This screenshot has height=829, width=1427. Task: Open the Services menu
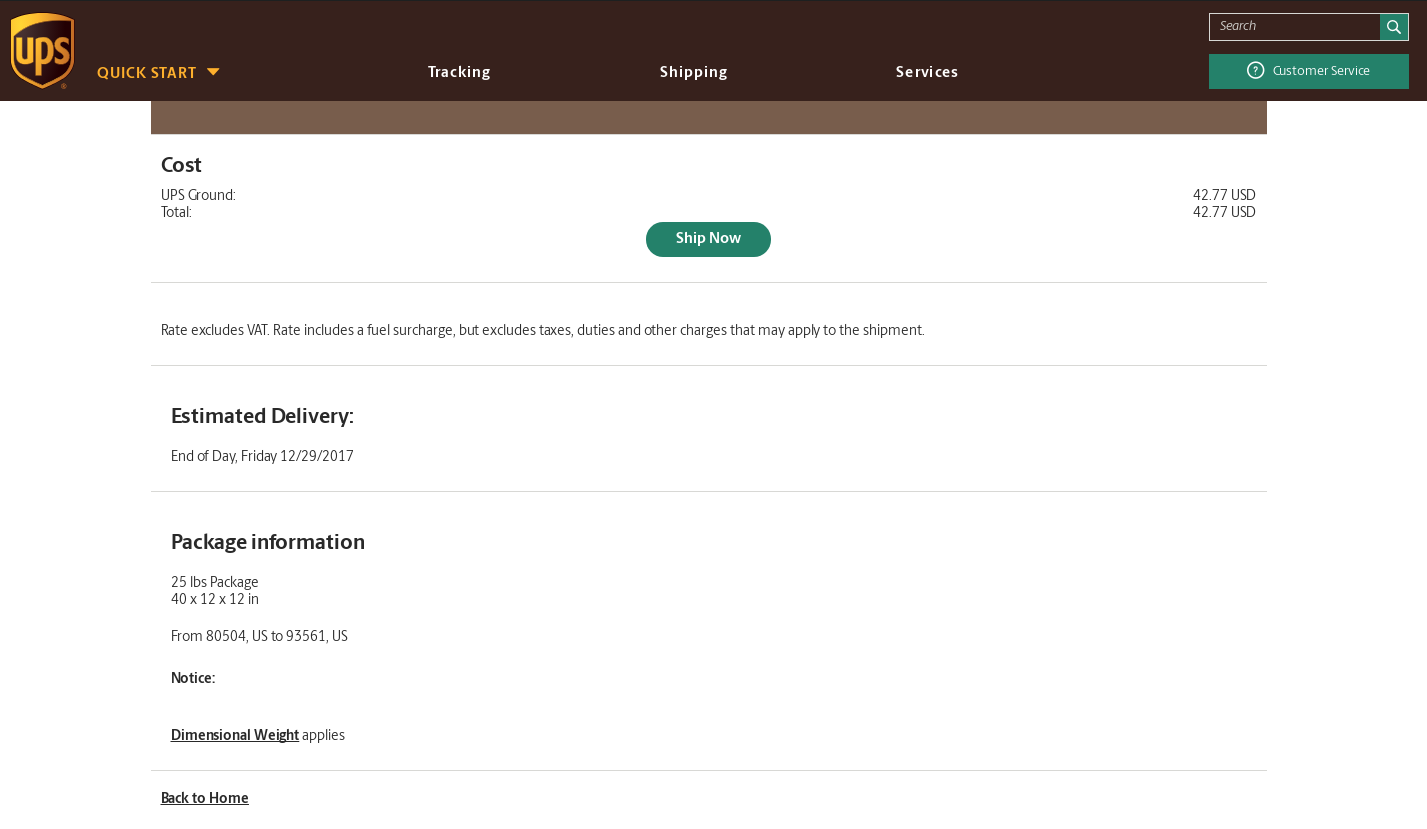[926, 72]
